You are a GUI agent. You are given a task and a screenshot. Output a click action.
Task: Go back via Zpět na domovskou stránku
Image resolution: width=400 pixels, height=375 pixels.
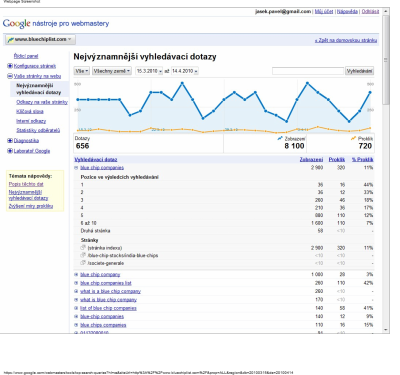[346, 40]
